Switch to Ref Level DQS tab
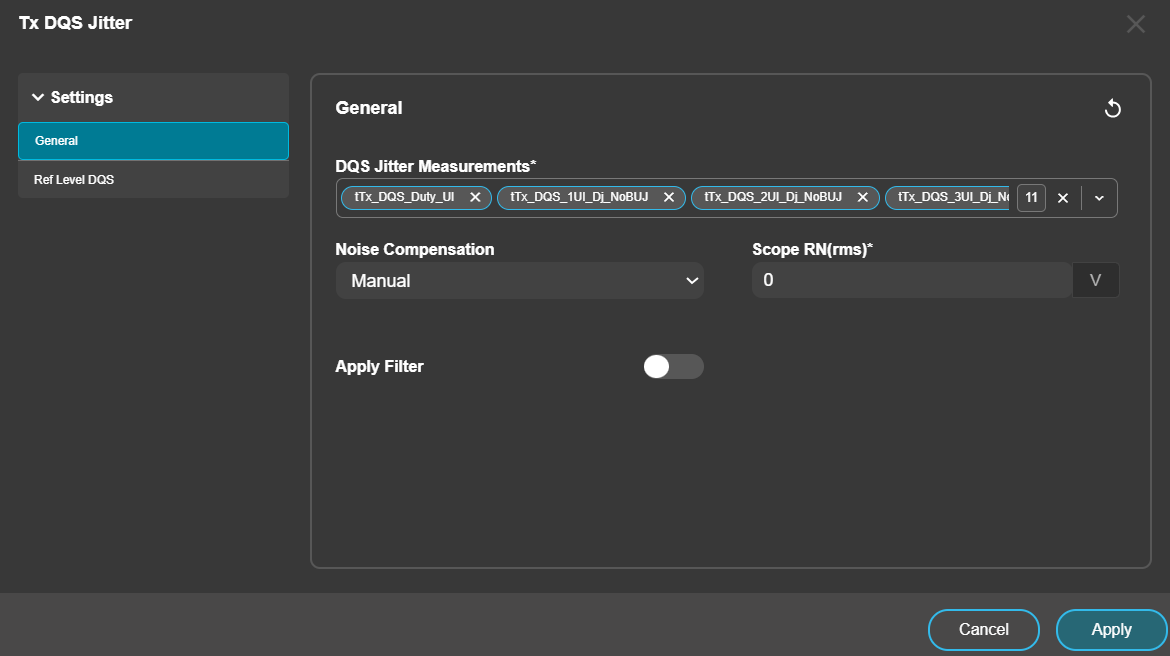 pos(153,180)
